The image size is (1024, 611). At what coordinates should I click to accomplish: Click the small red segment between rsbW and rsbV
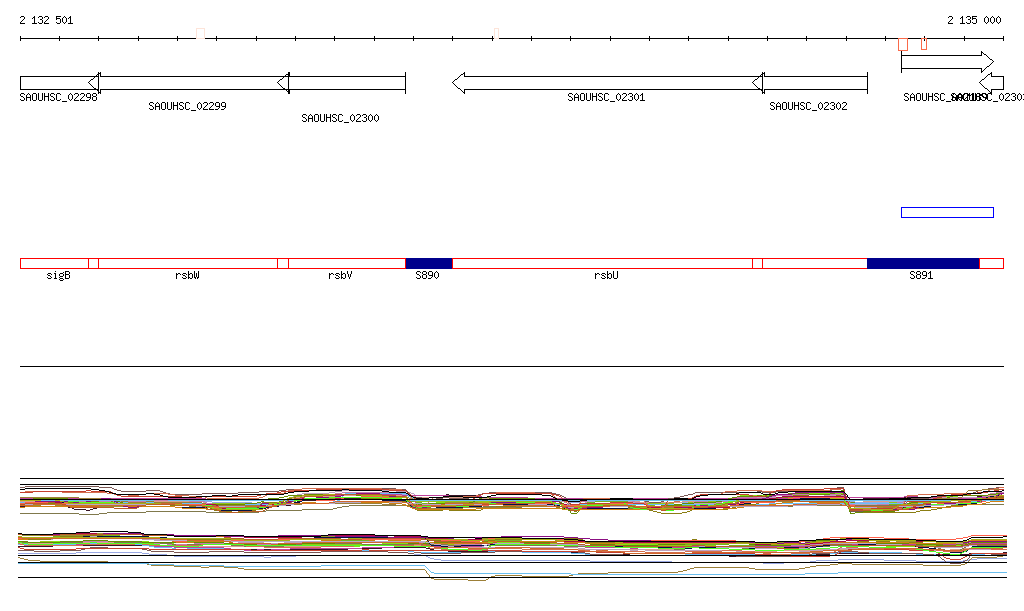pyautogui.click(x=283, y=264)
